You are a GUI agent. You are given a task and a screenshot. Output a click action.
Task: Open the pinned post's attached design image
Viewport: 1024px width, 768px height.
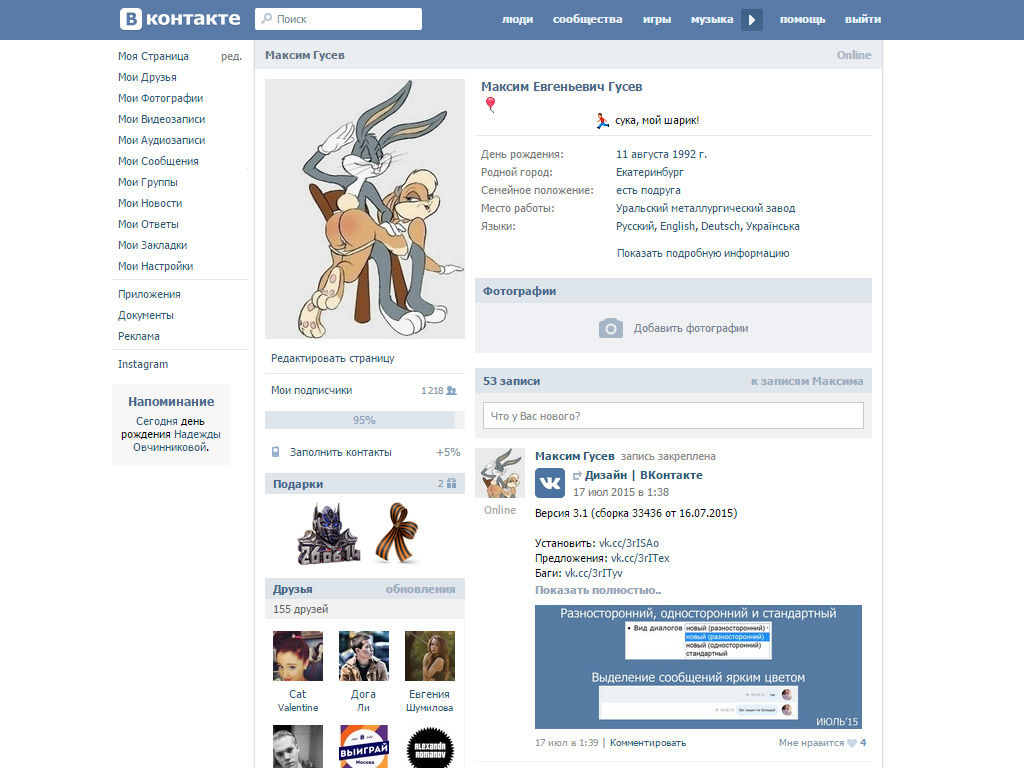click(698, 667)
